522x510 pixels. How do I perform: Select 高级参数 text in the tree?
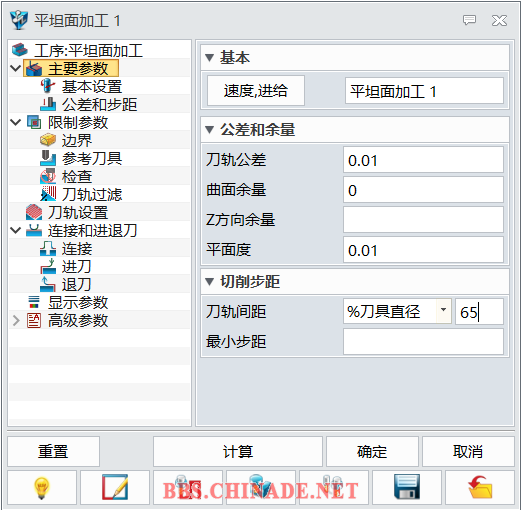click(x=78, y=321)
